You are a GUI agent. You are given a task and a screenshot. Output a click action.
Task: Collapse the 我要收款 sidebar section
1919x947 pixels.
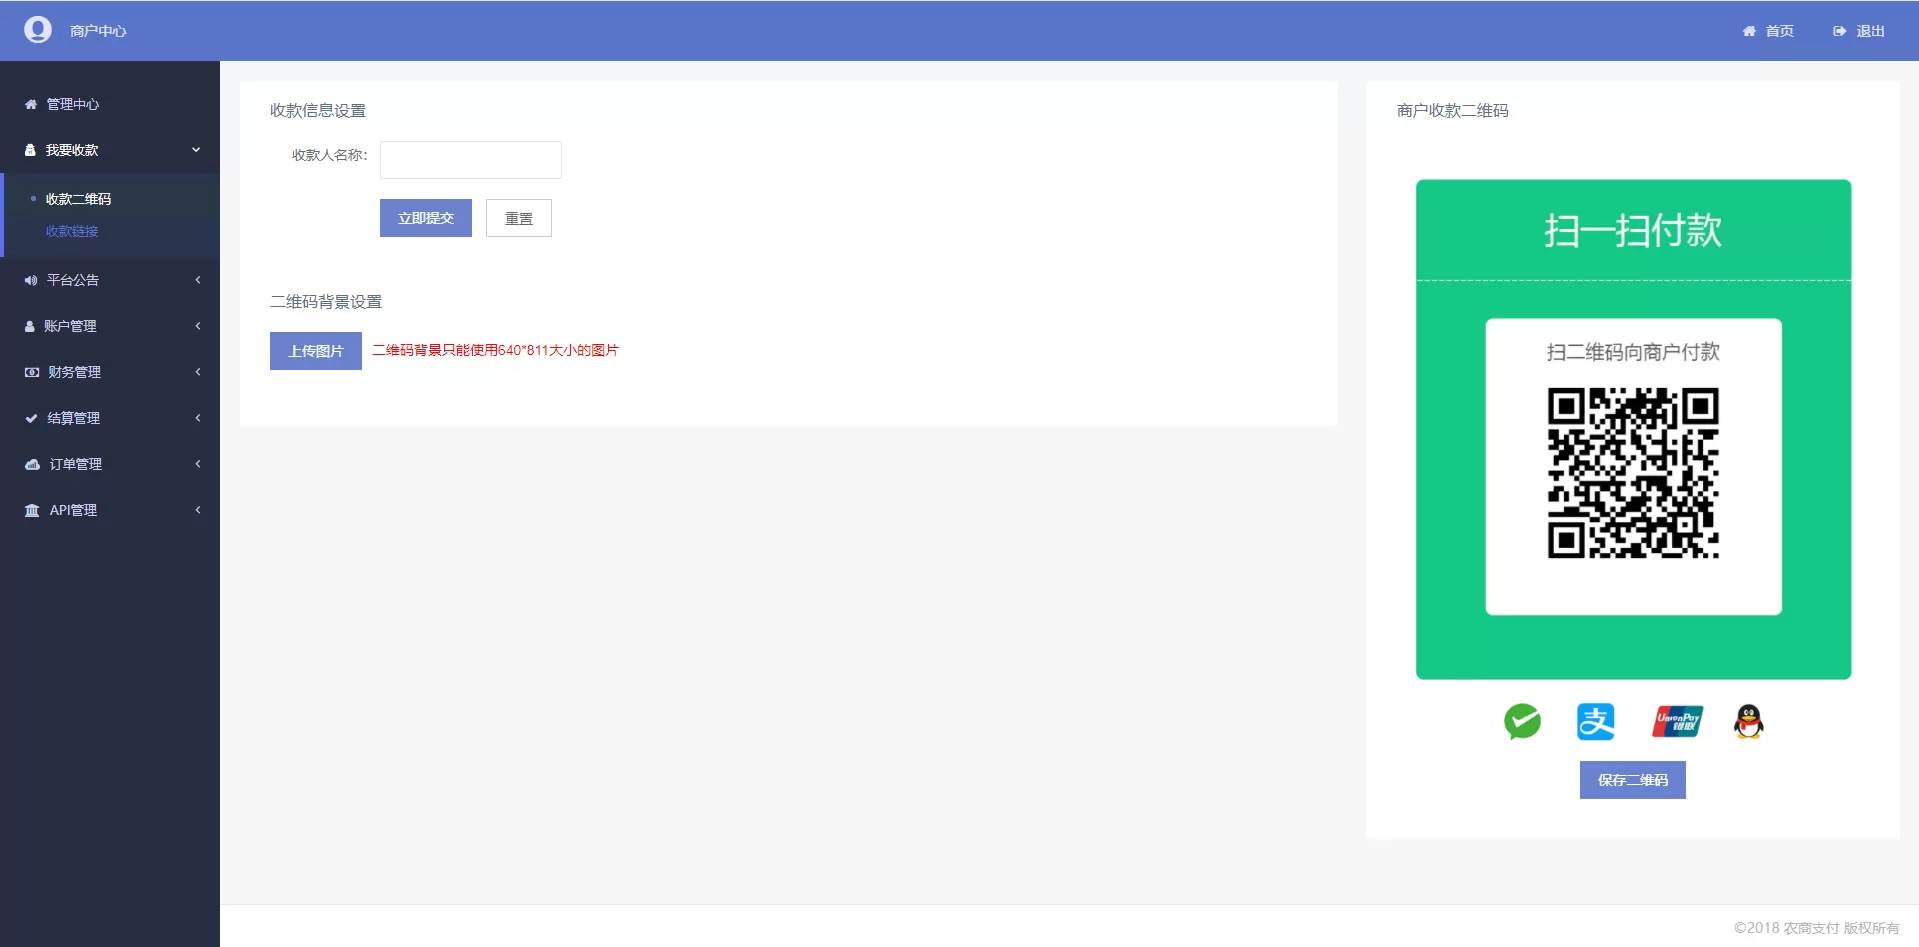196,150
